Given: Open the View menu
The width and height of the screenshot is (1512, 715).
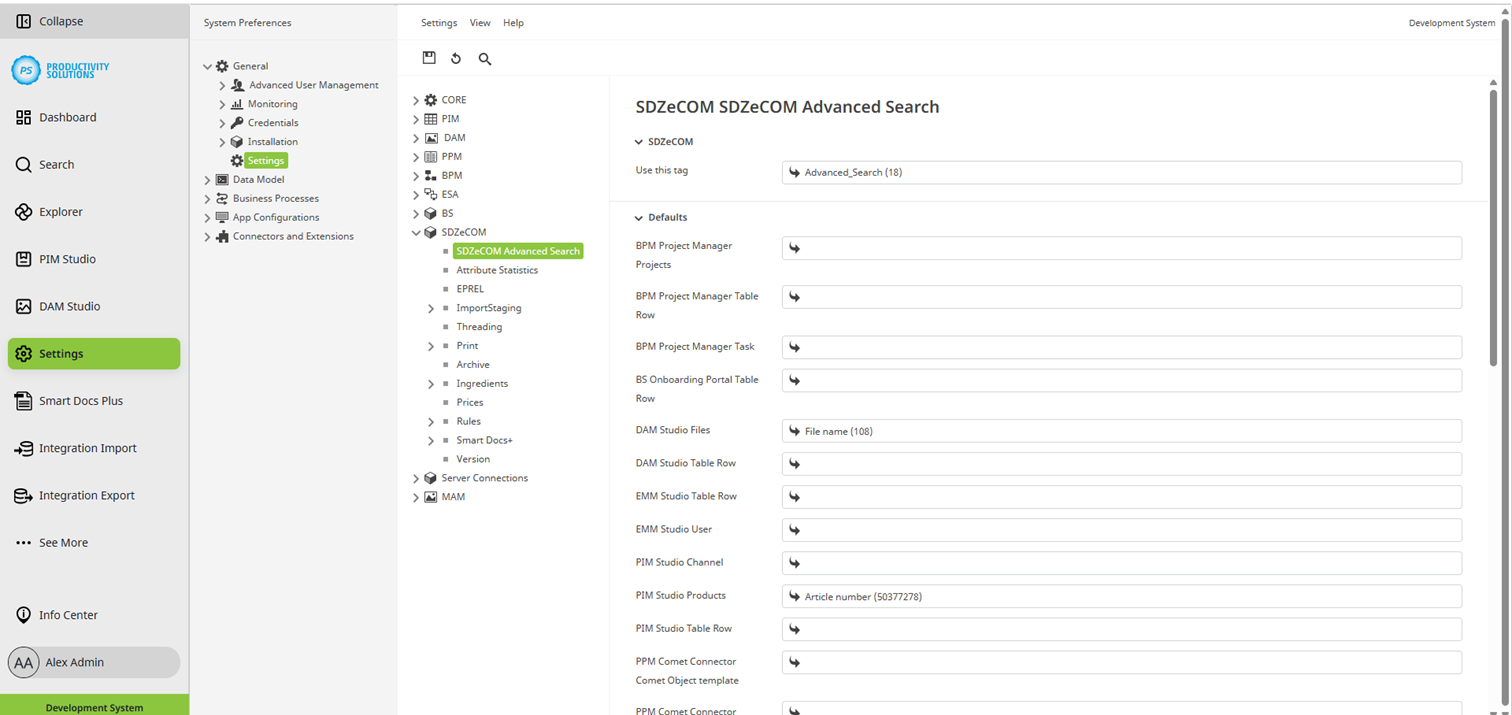Looking at the screenshot, I should point(480,22).
